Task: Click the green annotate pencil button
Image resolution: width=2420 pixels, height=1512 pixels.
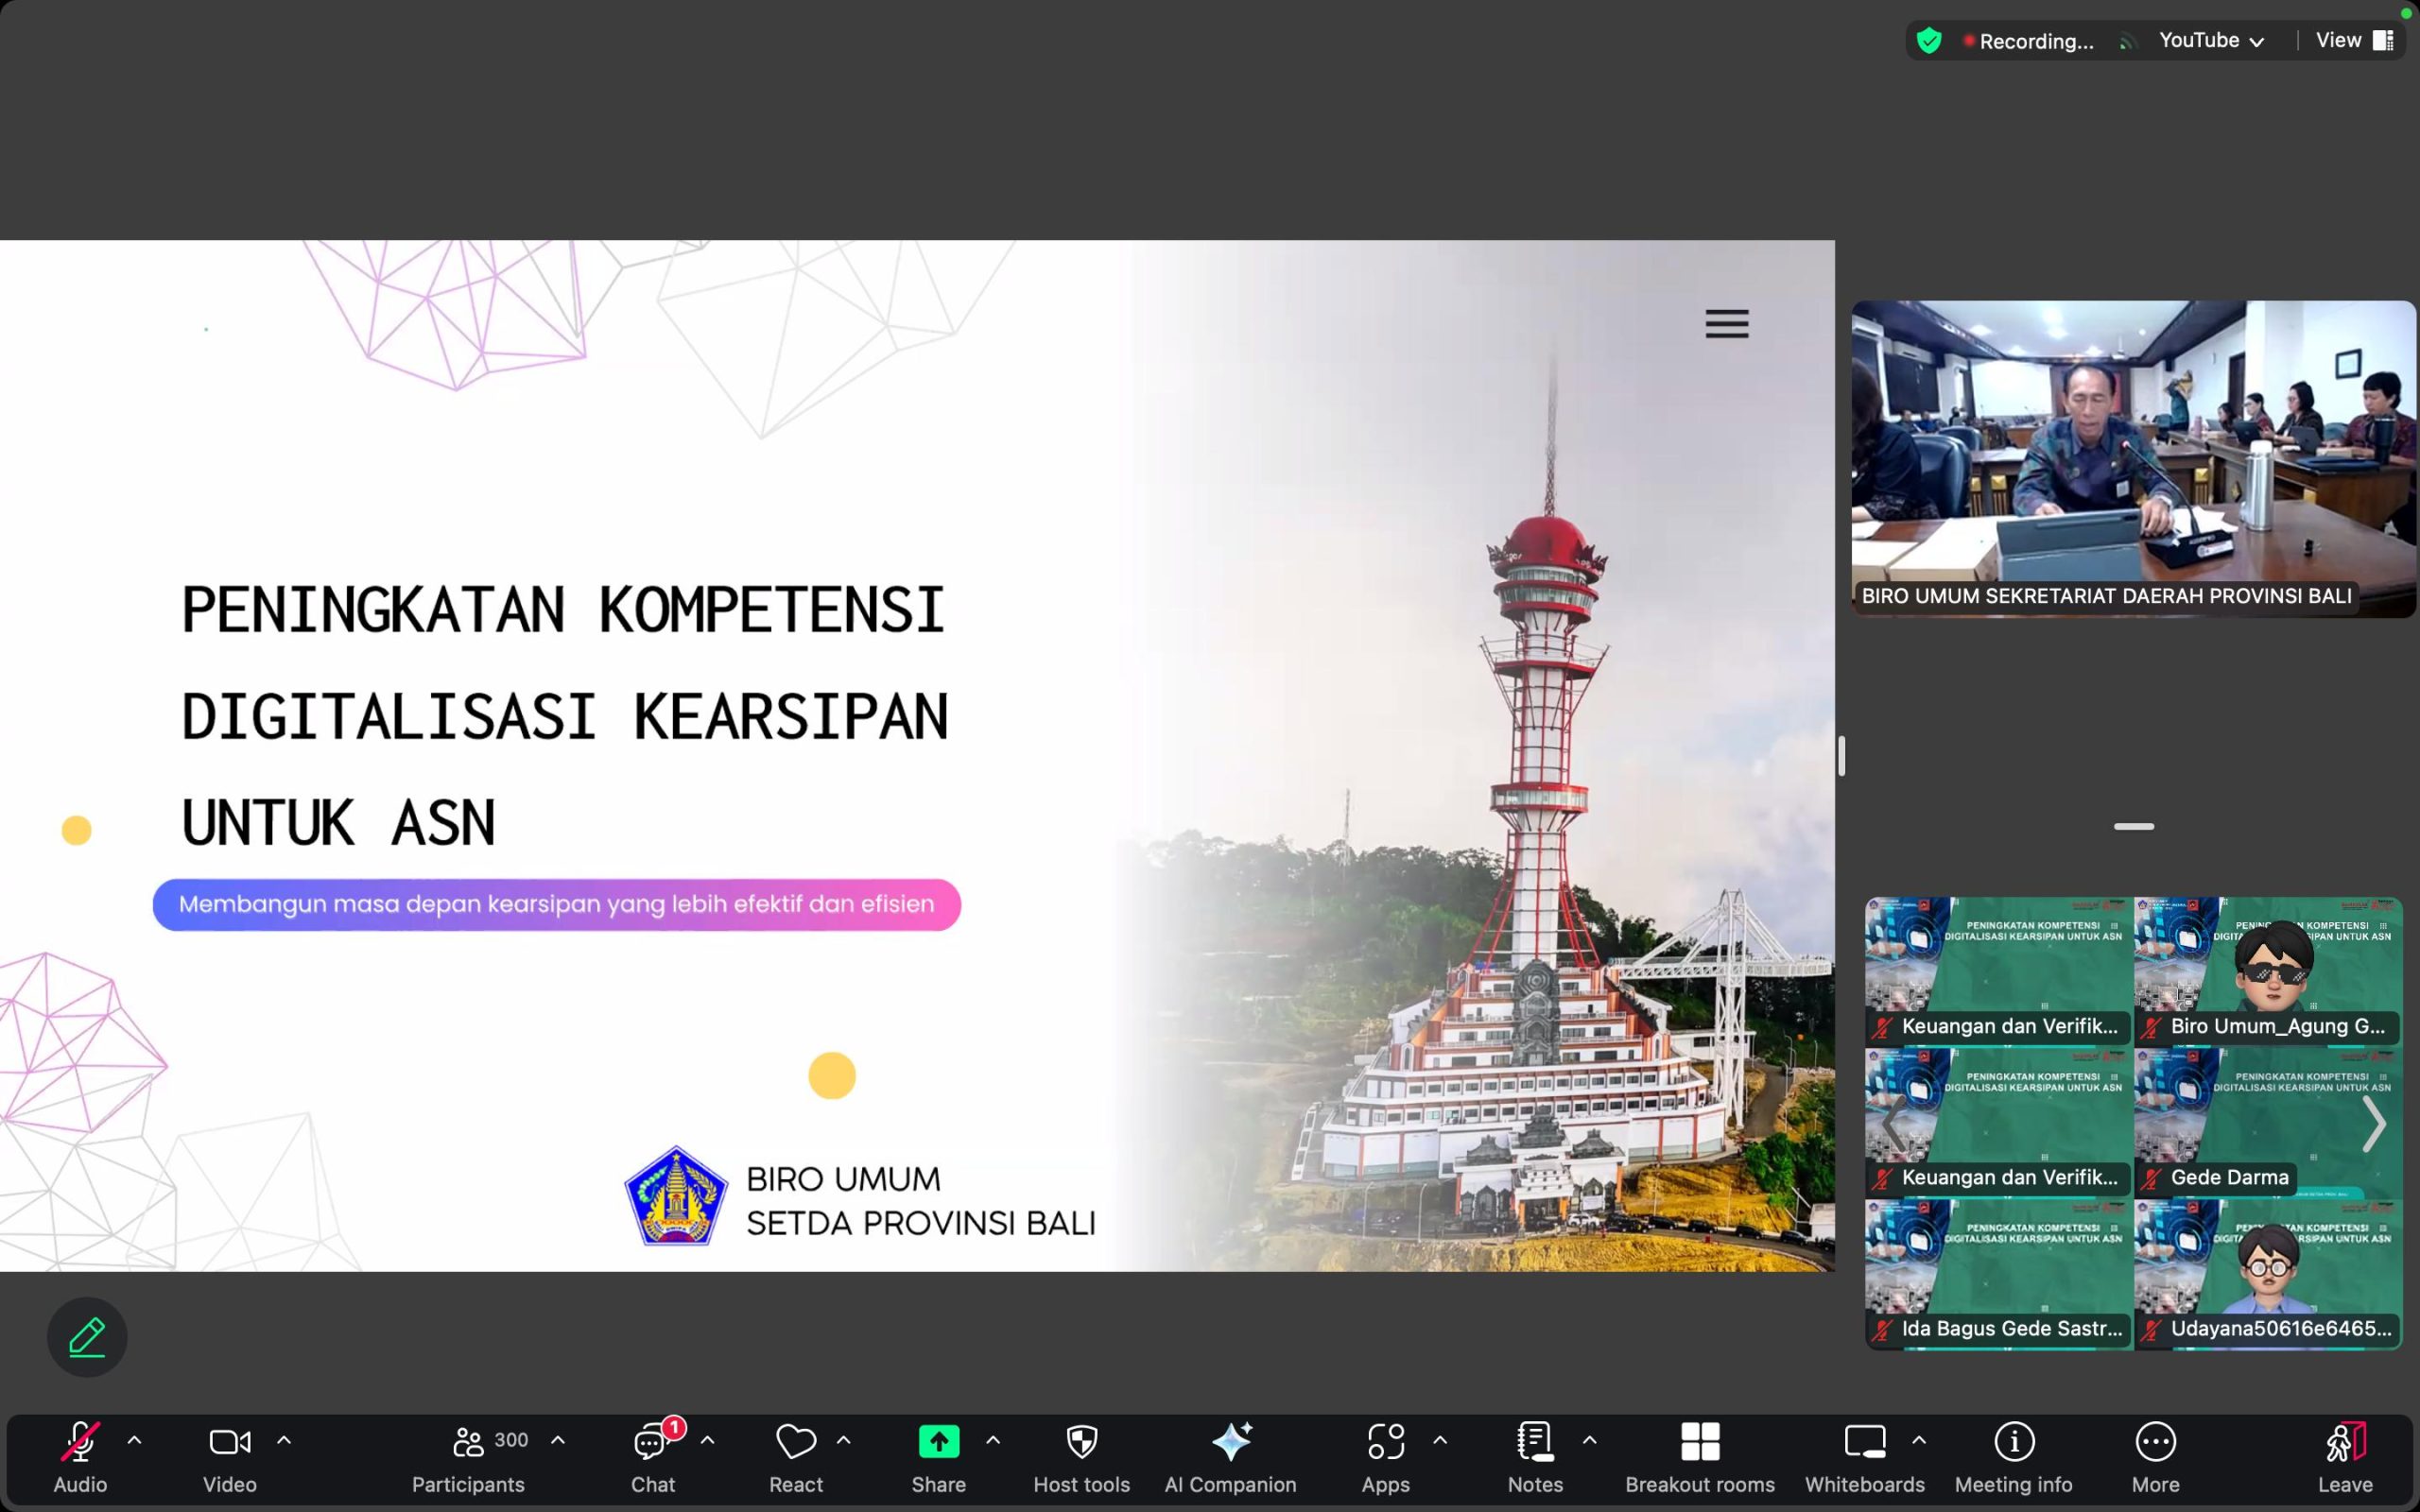Action: 87,1337
